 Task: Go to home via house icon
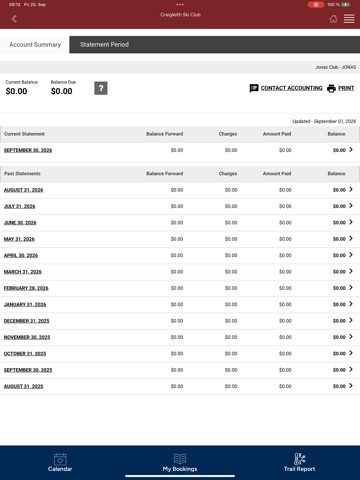pos(333,19)
